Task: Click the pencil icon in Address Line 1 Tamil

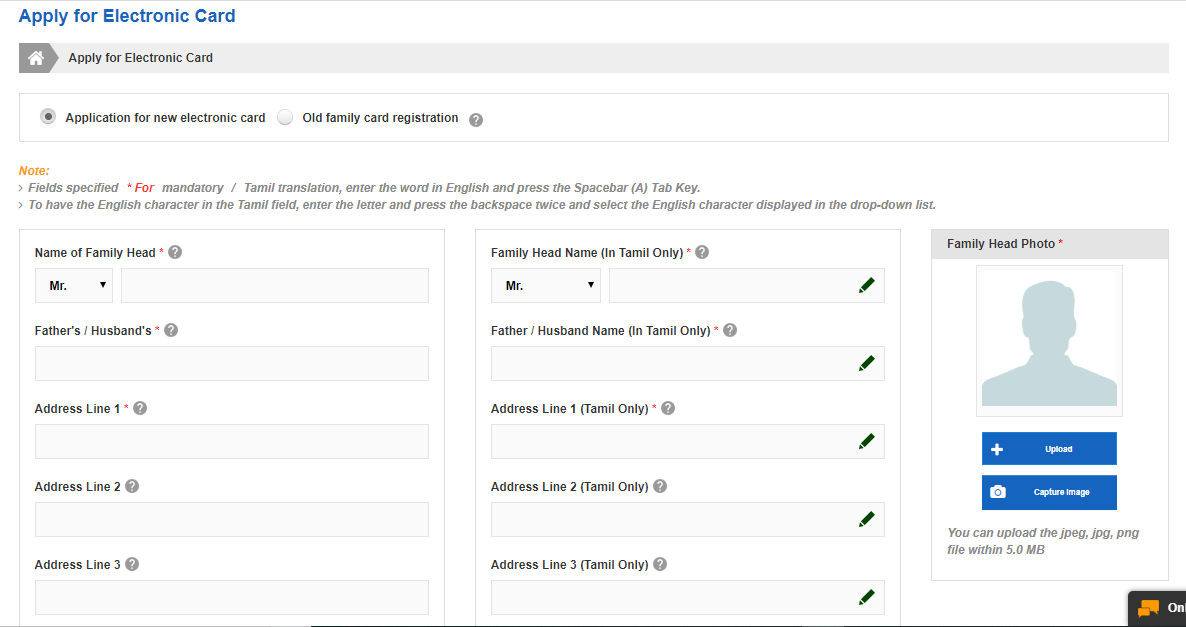Action: (x=867, y=440)
